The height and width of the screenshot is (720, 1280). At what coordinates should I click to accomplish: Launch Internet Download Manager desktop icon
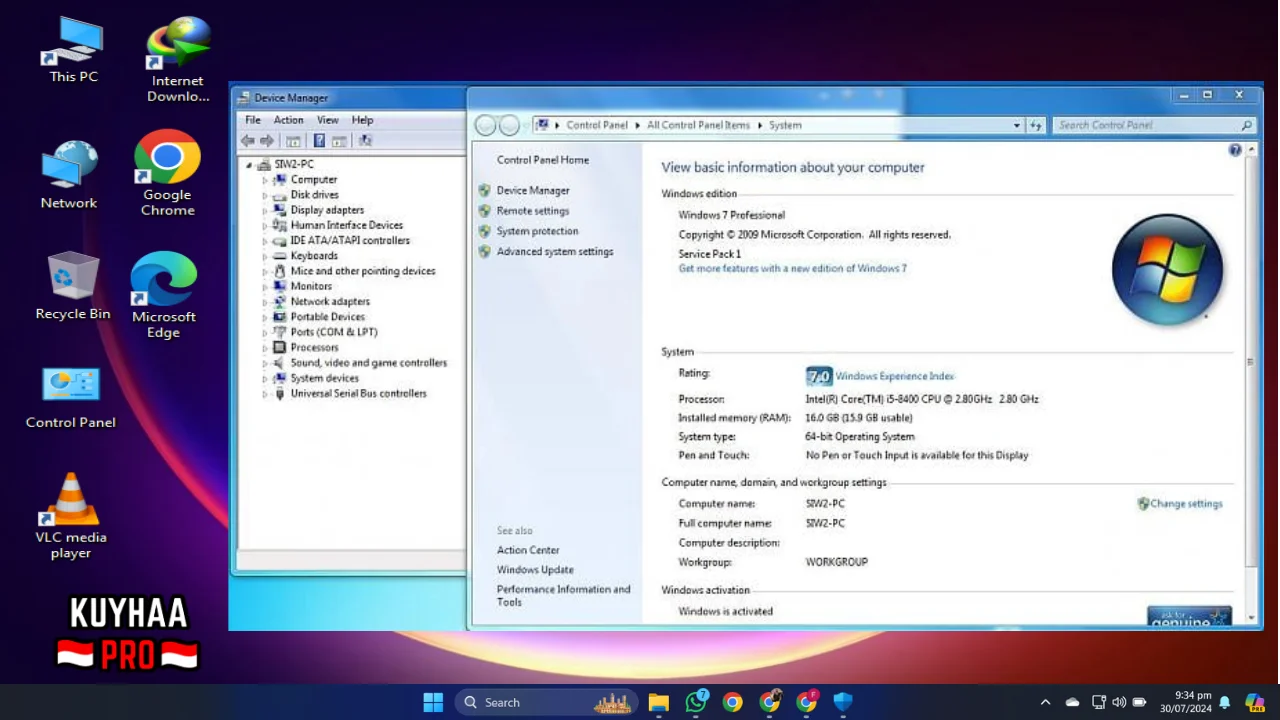click(x=178, y=60)
